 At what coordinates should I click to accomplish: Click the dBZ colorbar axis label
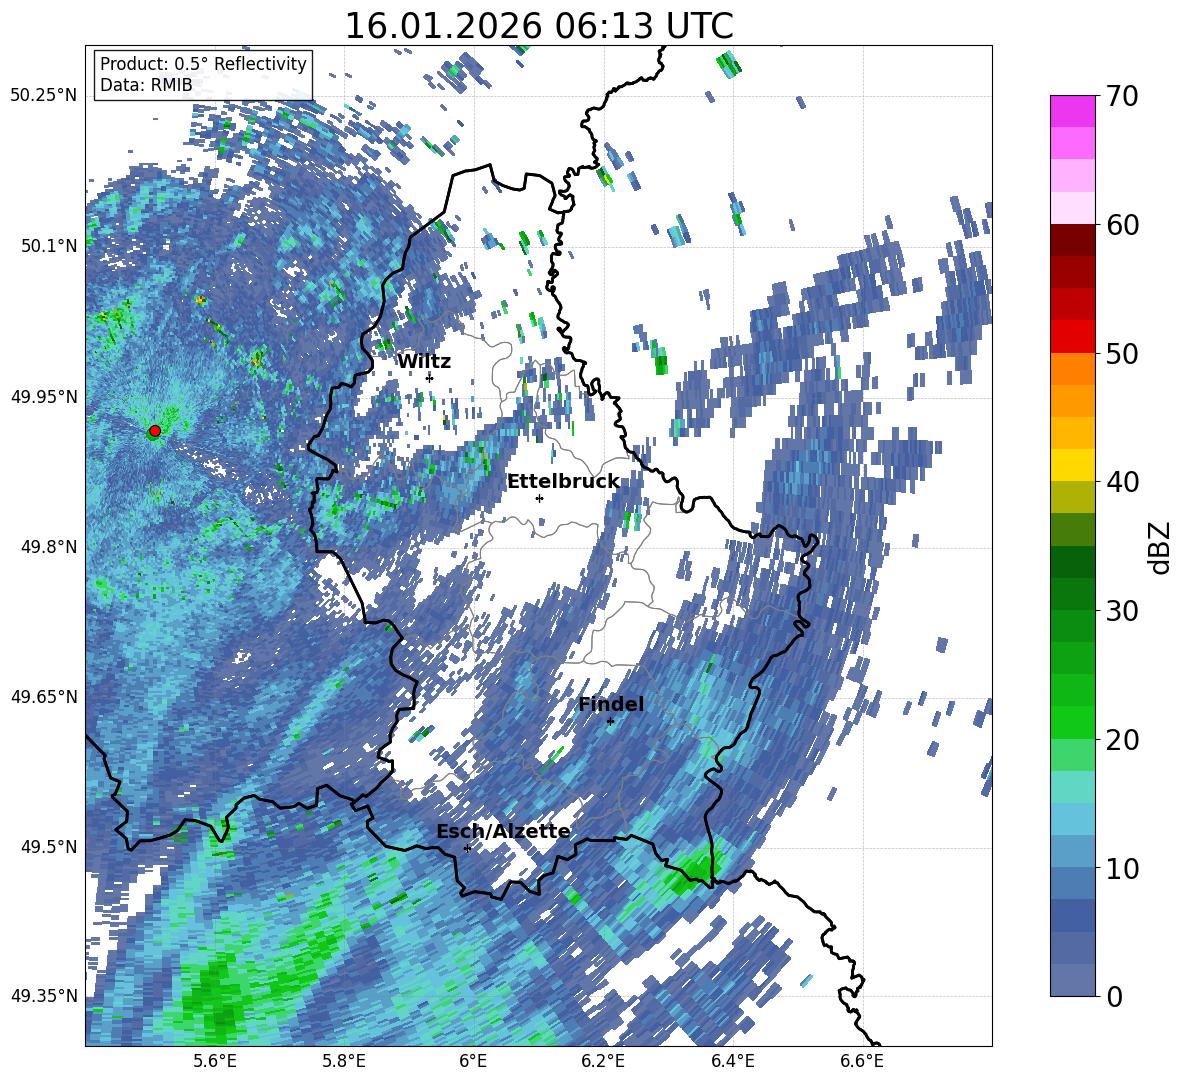point(1160,547)
